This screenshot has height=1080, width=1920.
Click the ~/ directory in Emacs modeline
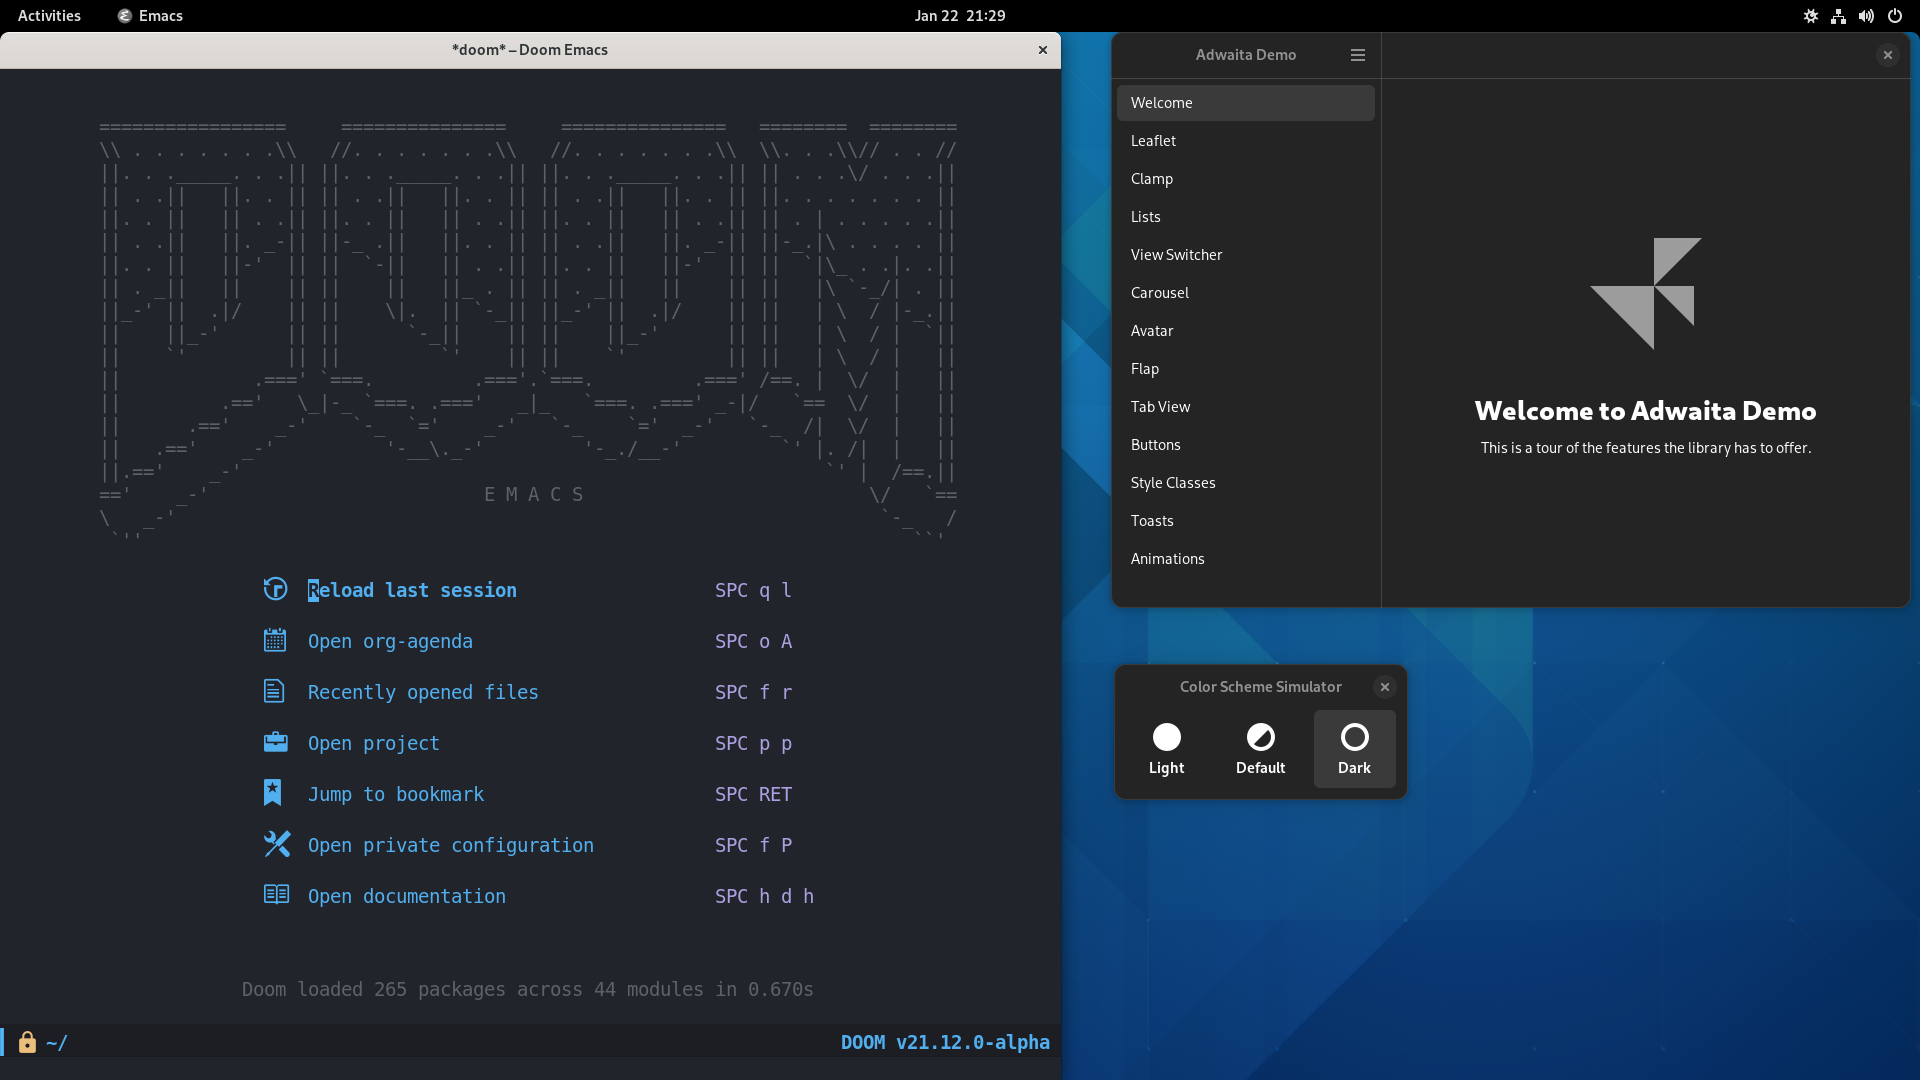click(x=57, y=1042)
